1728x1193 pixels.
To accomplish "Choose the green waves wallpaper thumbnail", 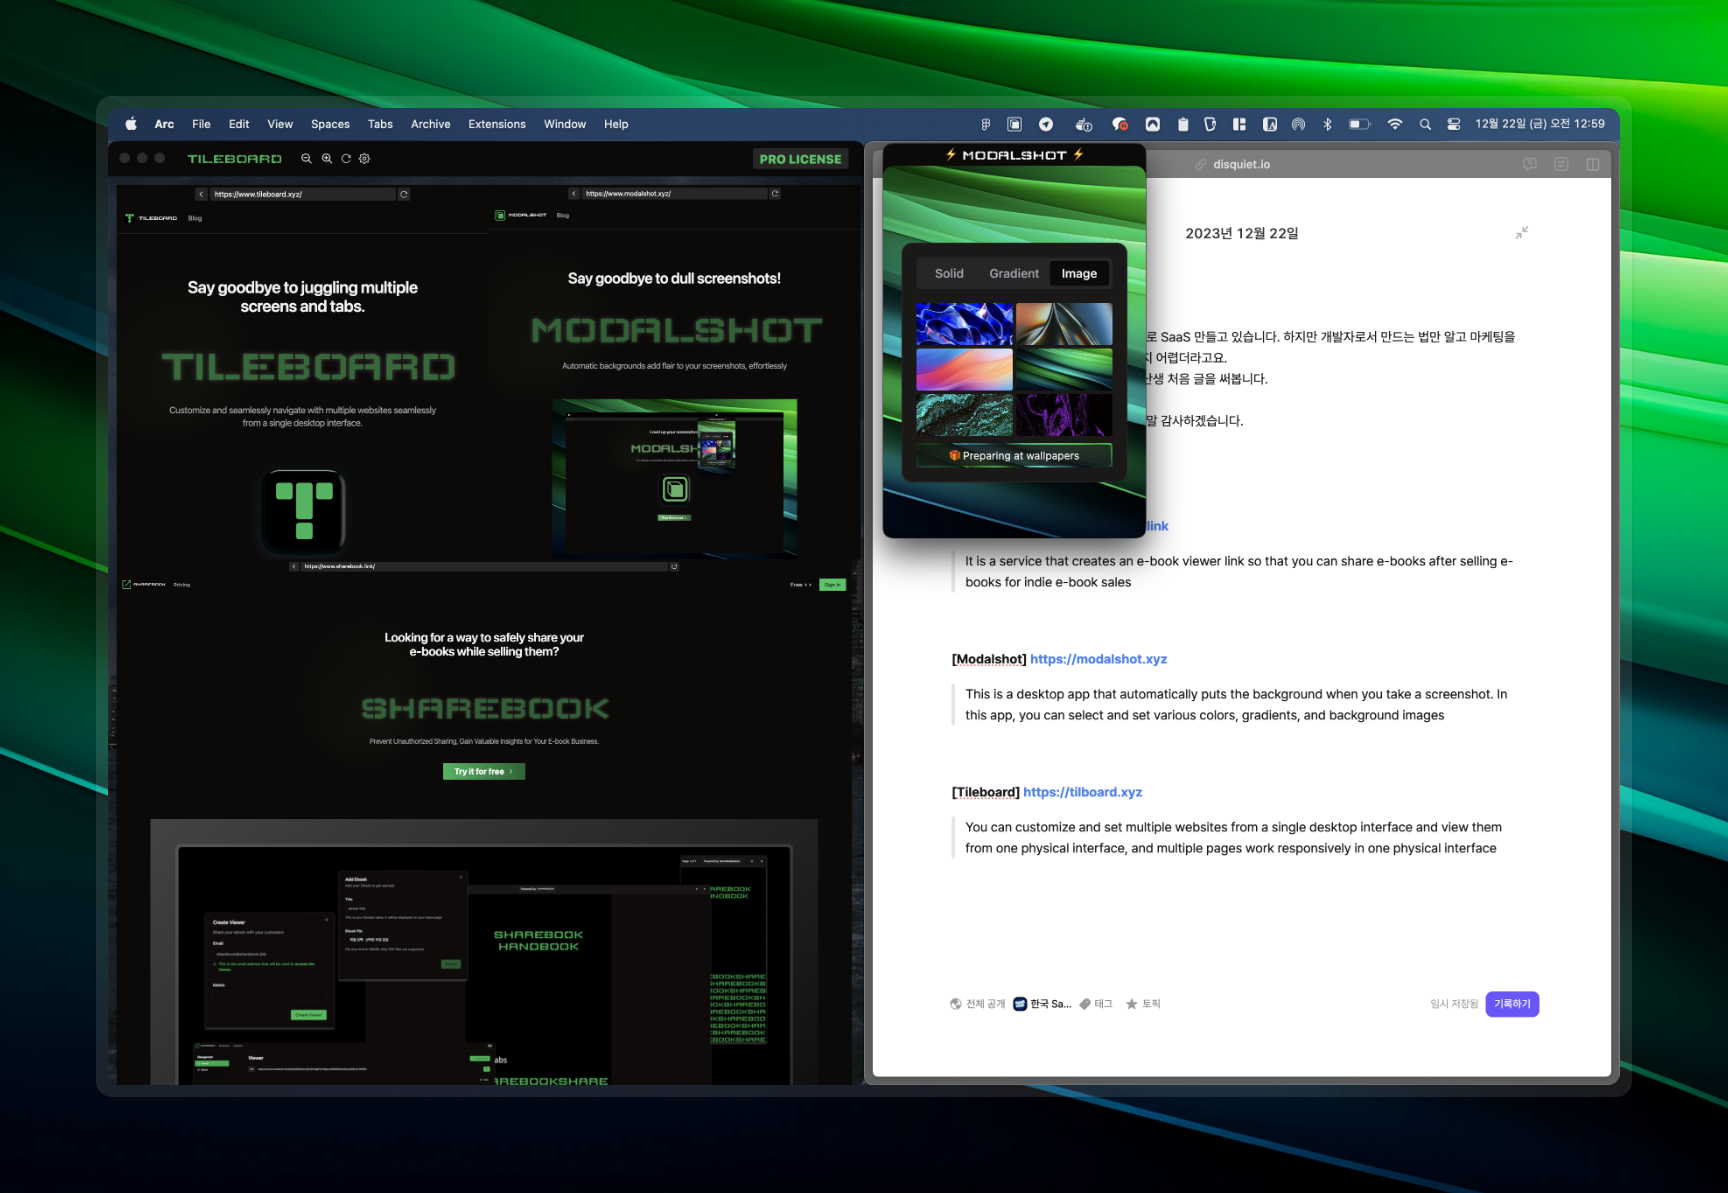I will click(x=1064, y=369).
